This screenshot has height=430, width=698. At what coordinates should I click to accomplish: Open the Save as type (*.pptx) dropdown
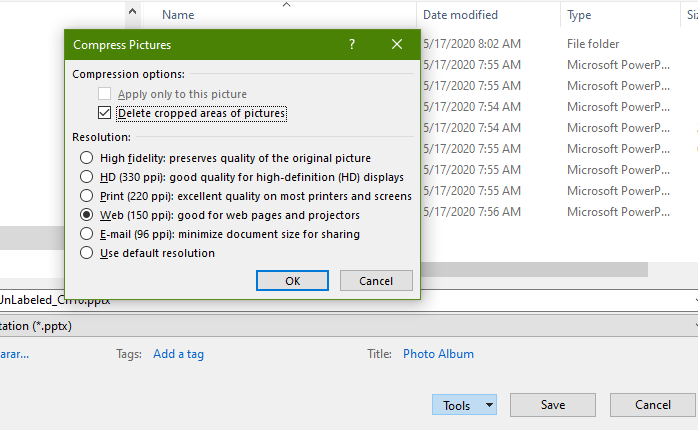pyautogui.click(x=693, y=326)
